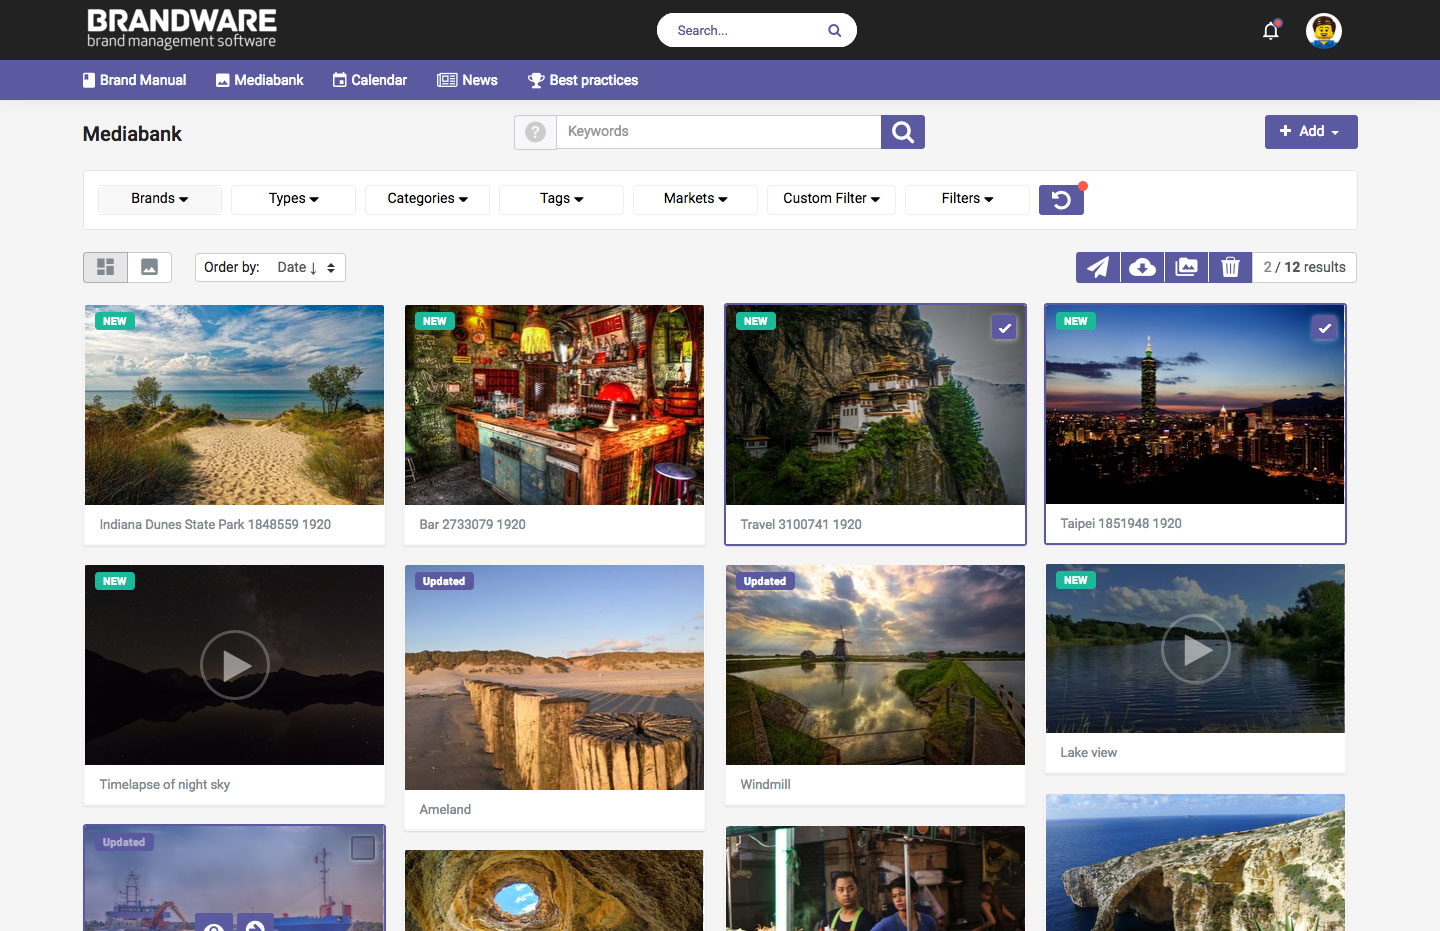Click the magnifier in top search bar

tap(834, 30)
